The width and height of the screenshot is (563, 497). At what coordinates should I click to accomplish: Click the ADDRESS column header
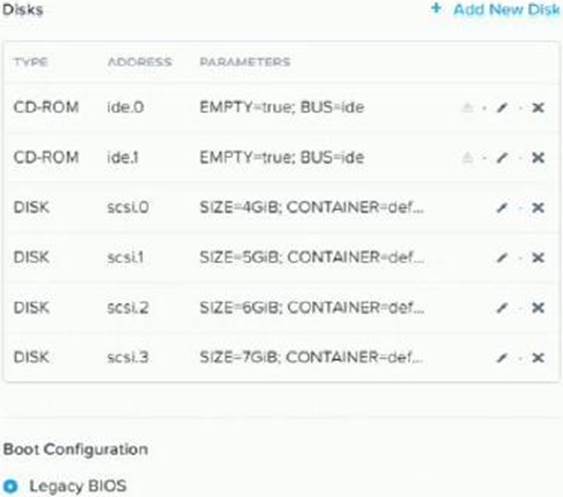coord(140,62)
